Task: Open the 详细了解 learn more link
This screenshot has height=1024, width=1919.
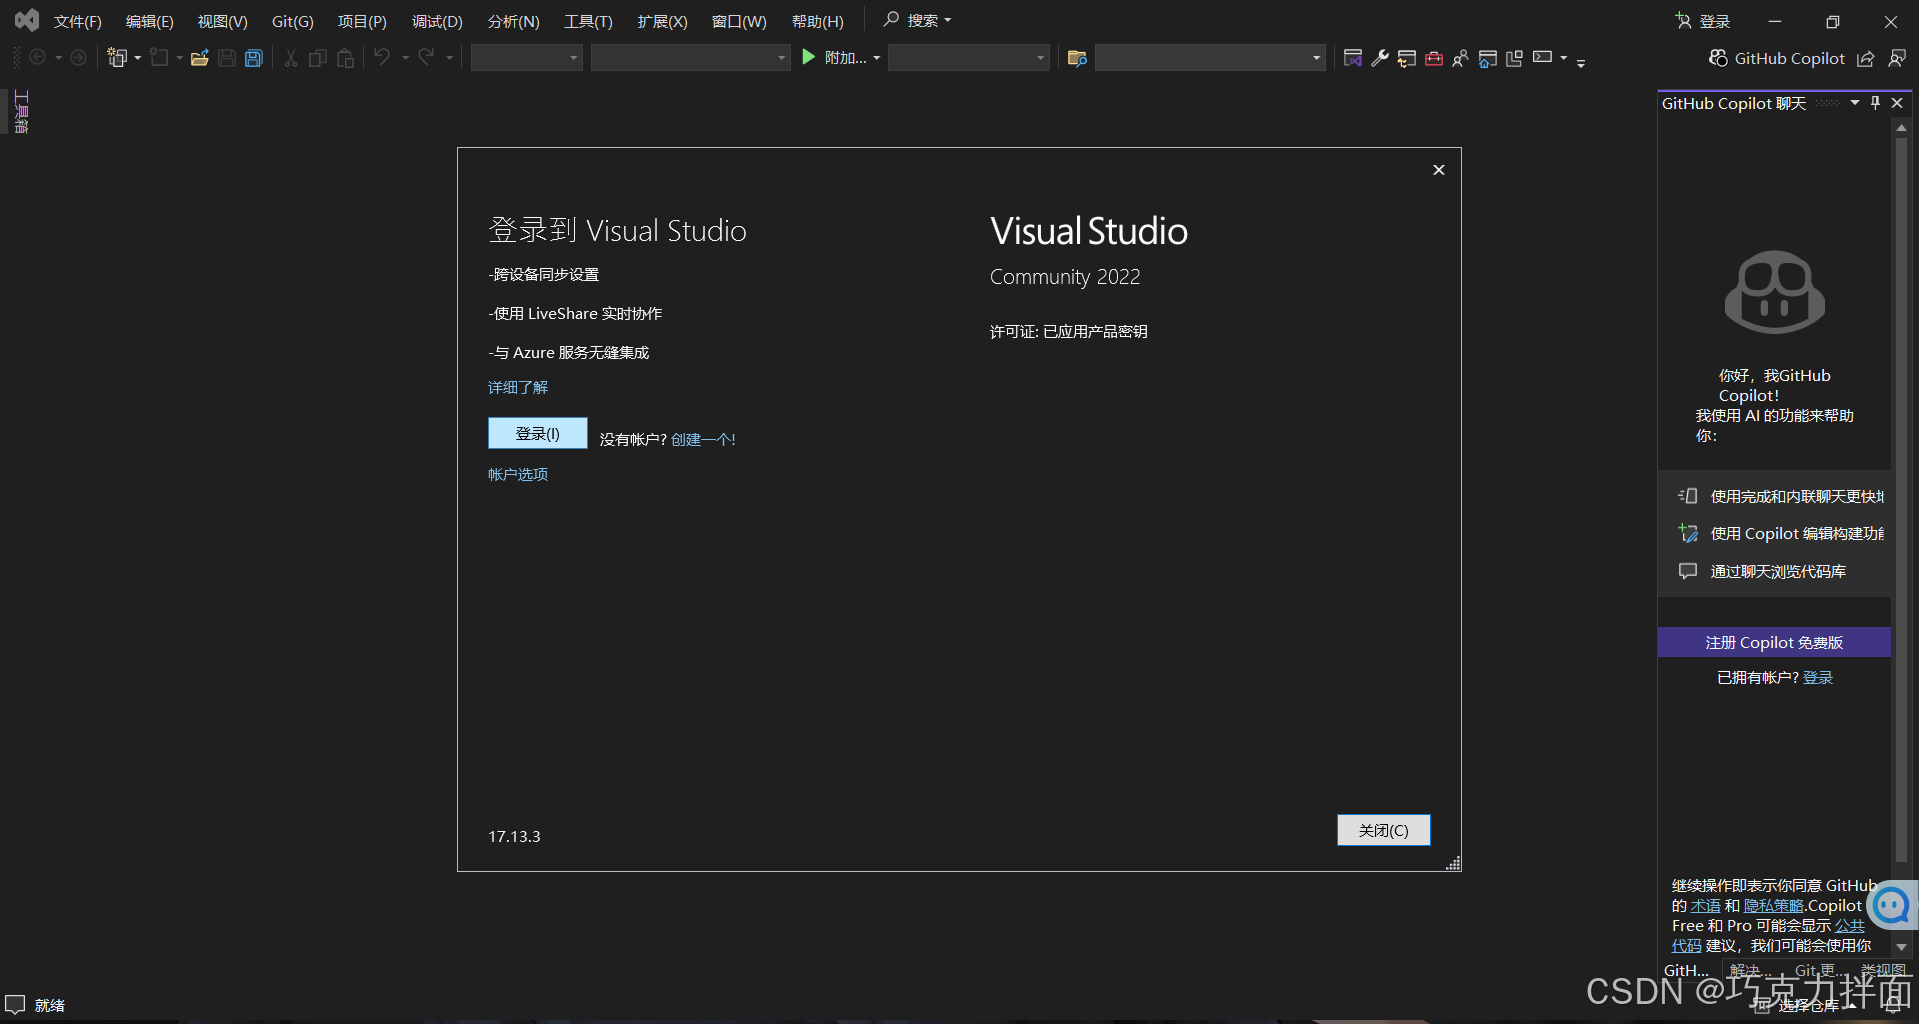Action: point(518,387)
